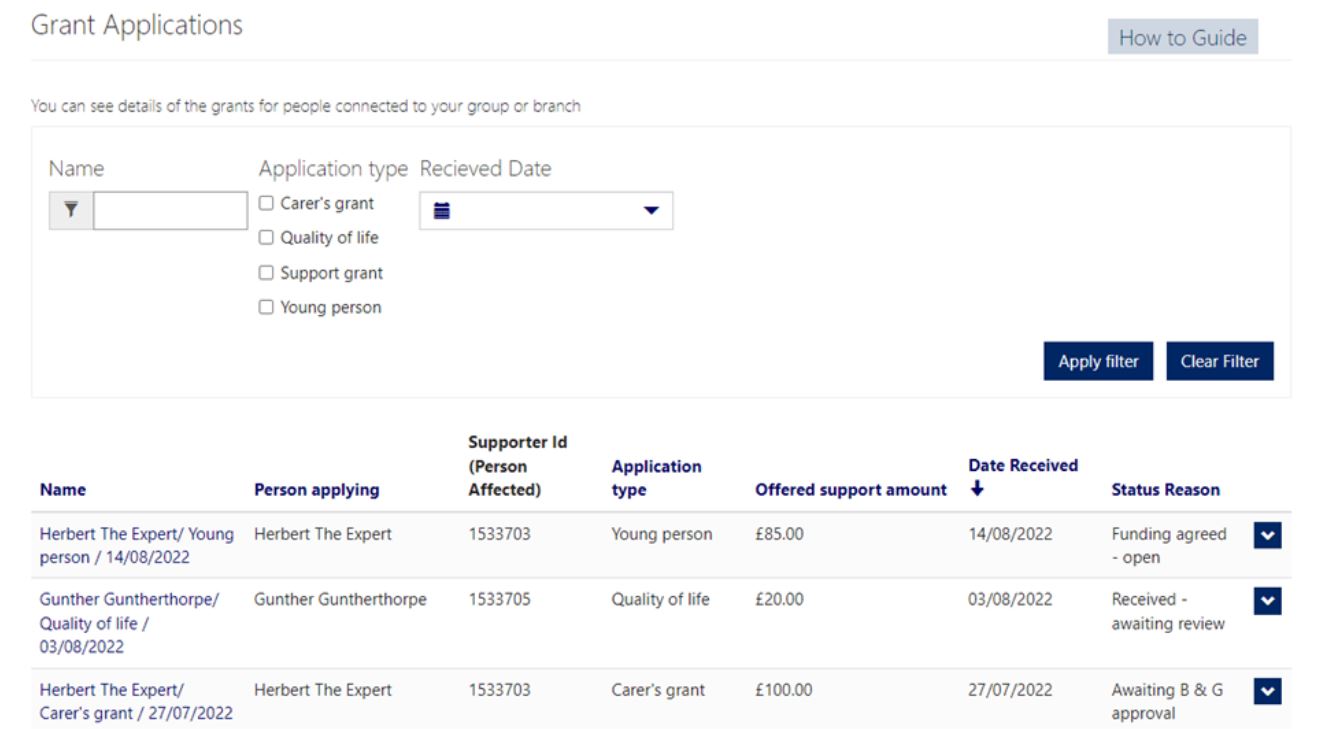Open Herbert The Expert Young person application
Viewport: 1320px width, 729px height.
(136, 545)
